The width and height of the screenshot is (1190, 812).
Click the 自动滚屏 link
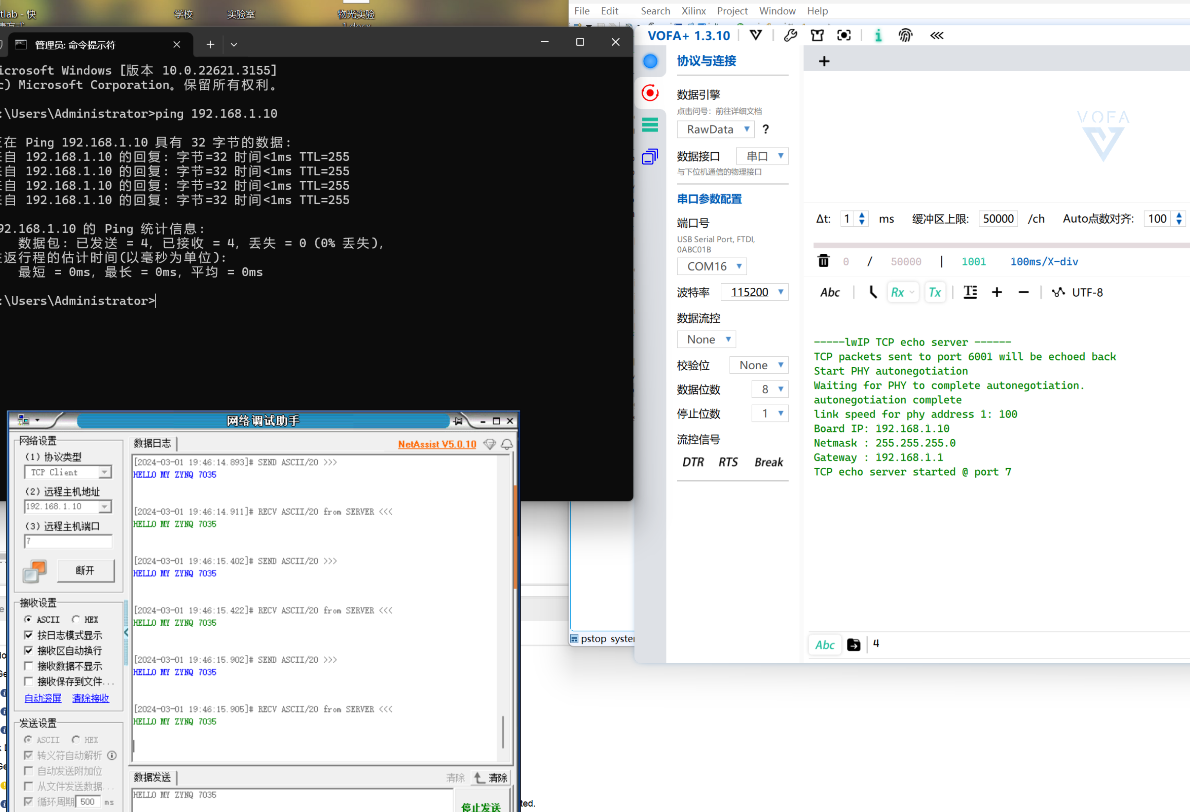click(42, 698)
